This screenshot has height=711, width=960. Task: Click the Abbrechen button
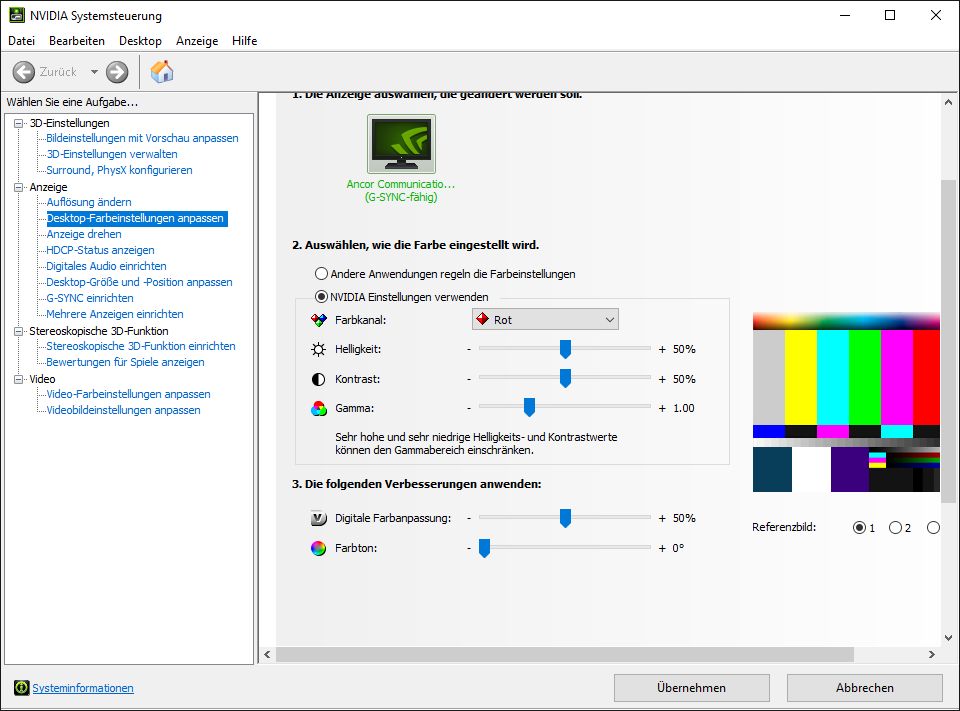coord(864,688)
